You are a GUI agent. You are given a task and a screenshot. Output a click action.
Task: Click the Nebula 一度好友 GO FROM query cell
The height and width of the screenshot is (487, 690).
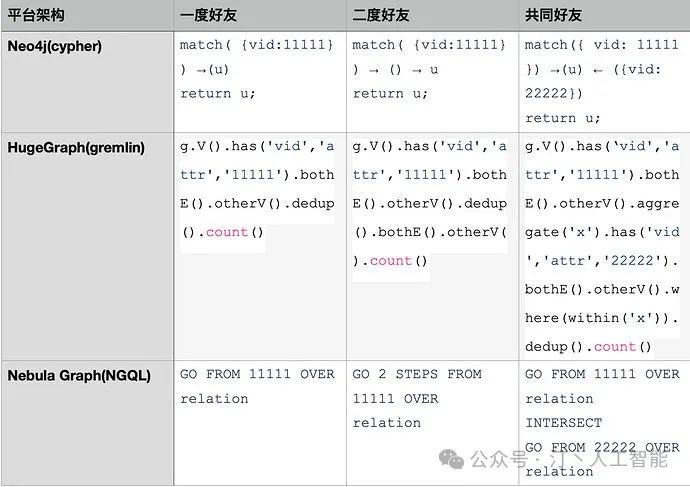(257, 386)
